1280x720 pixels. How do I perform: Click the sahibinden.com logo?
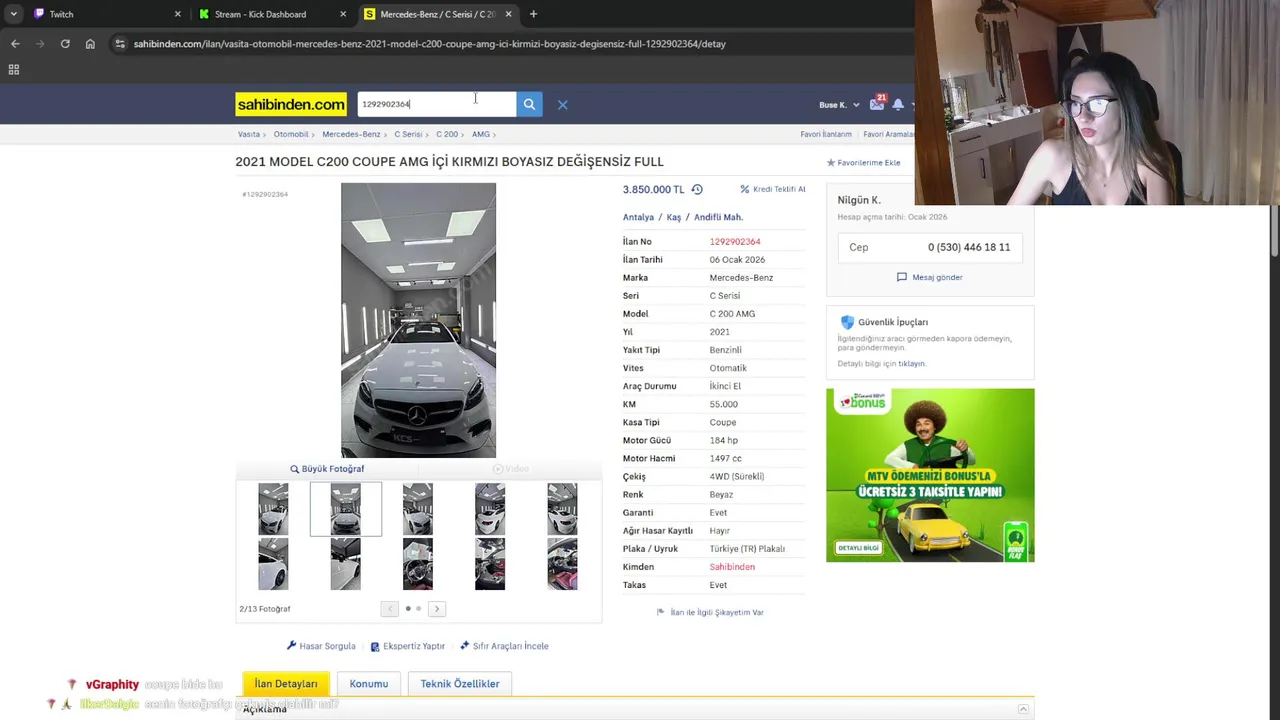(x=291, y=104)
